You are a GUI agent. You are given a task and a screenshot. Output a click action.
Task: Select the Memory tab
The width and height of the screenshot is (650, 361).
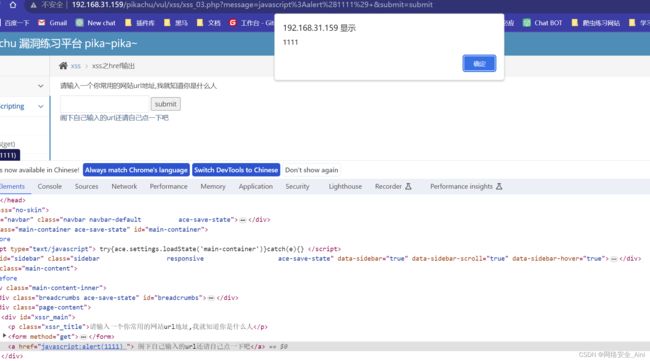coord(213,187)
